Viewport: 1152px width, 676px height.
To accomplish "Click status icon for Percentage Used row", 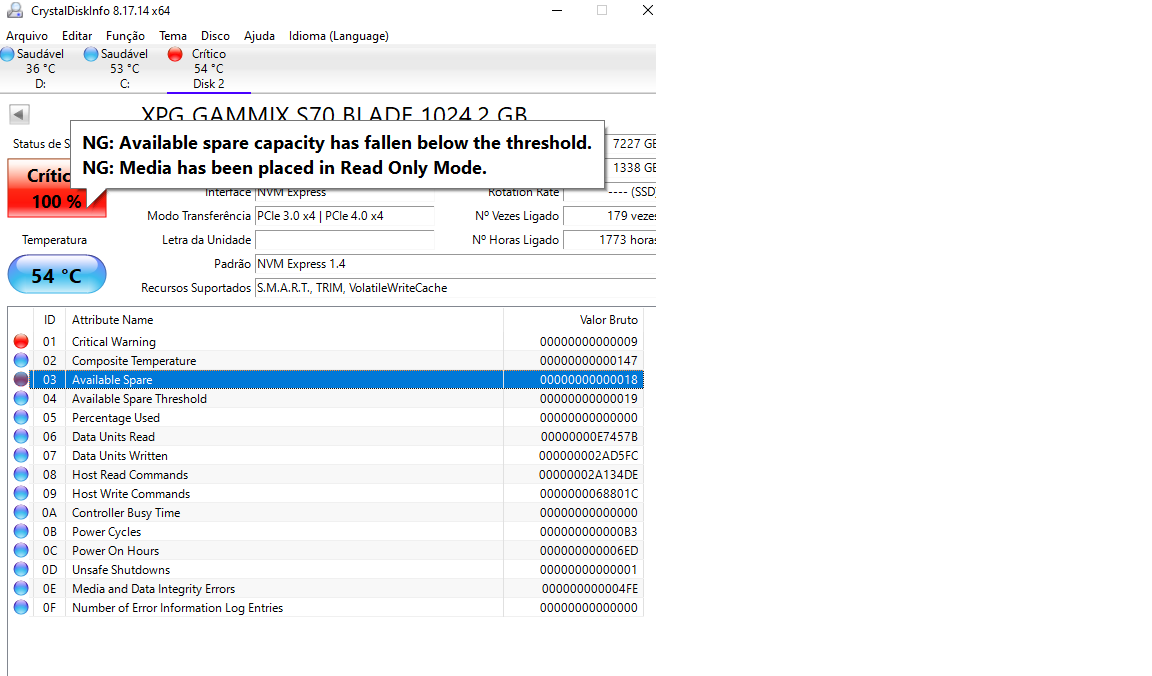I will point(21,417).
